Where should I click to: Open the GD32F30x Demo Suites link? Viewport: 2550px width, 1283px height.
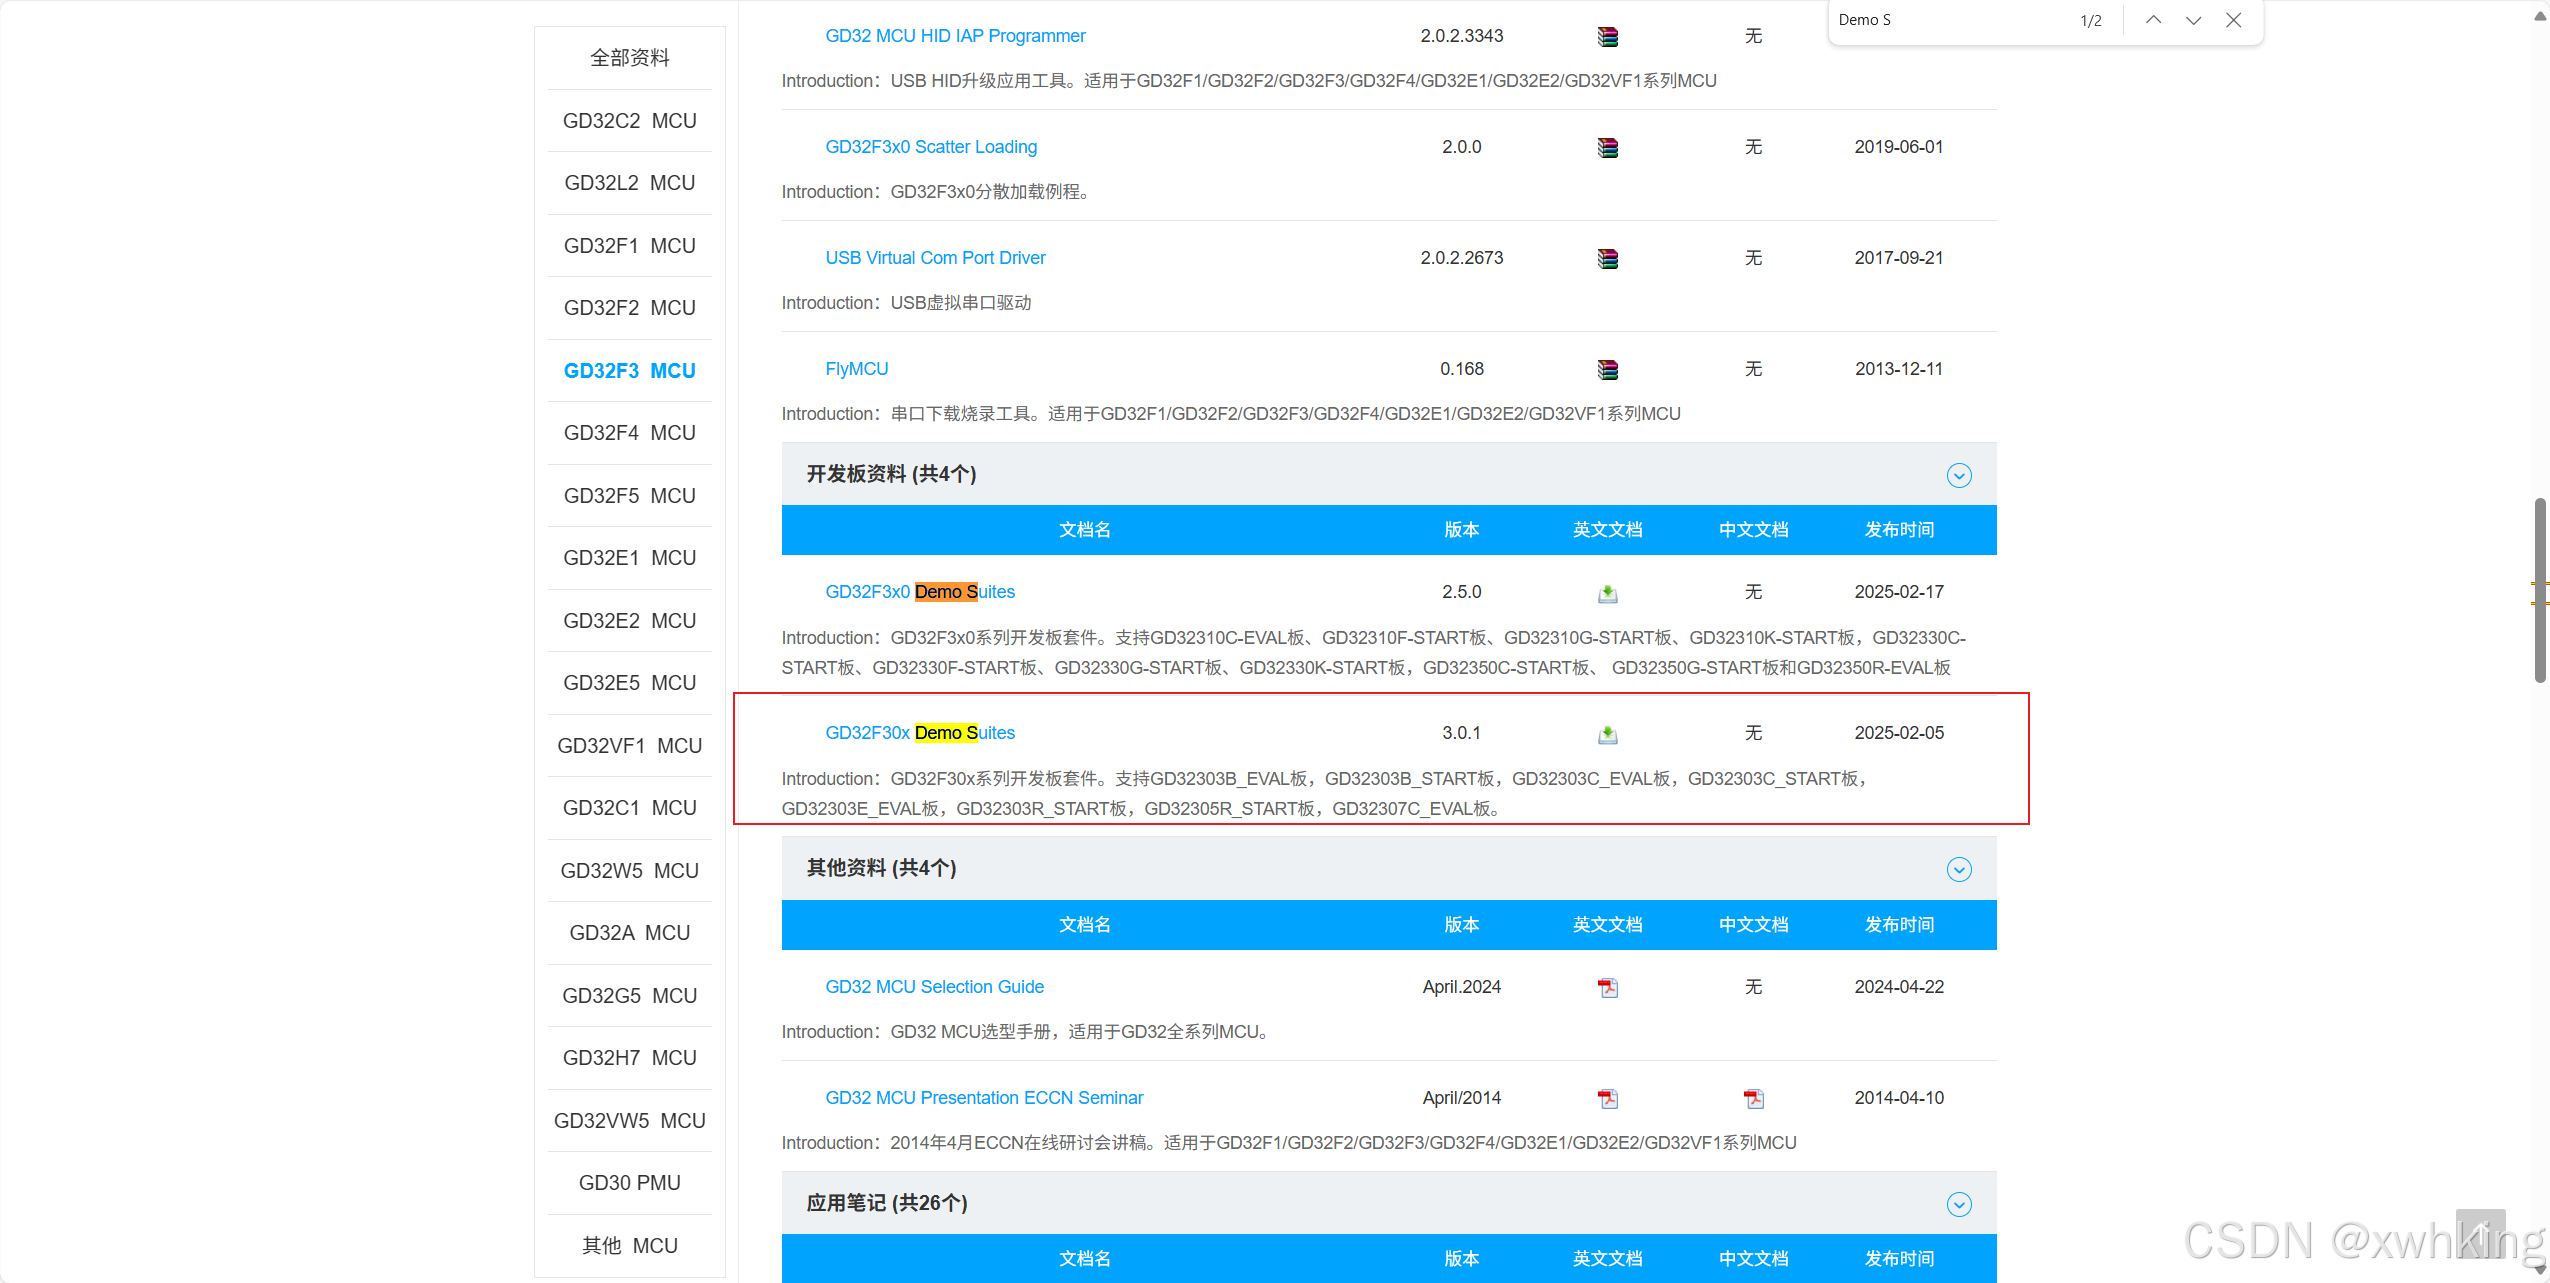point(919,733)
